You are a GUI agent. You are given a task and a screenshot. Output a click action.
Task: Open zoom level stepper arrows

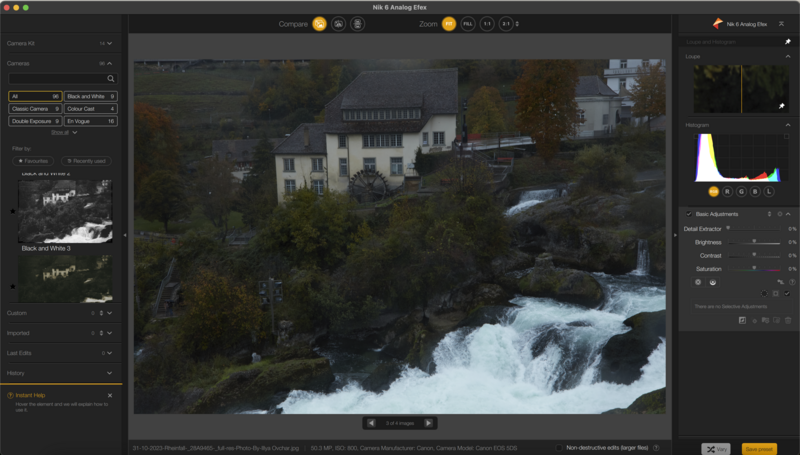click(x=517, y=24)
